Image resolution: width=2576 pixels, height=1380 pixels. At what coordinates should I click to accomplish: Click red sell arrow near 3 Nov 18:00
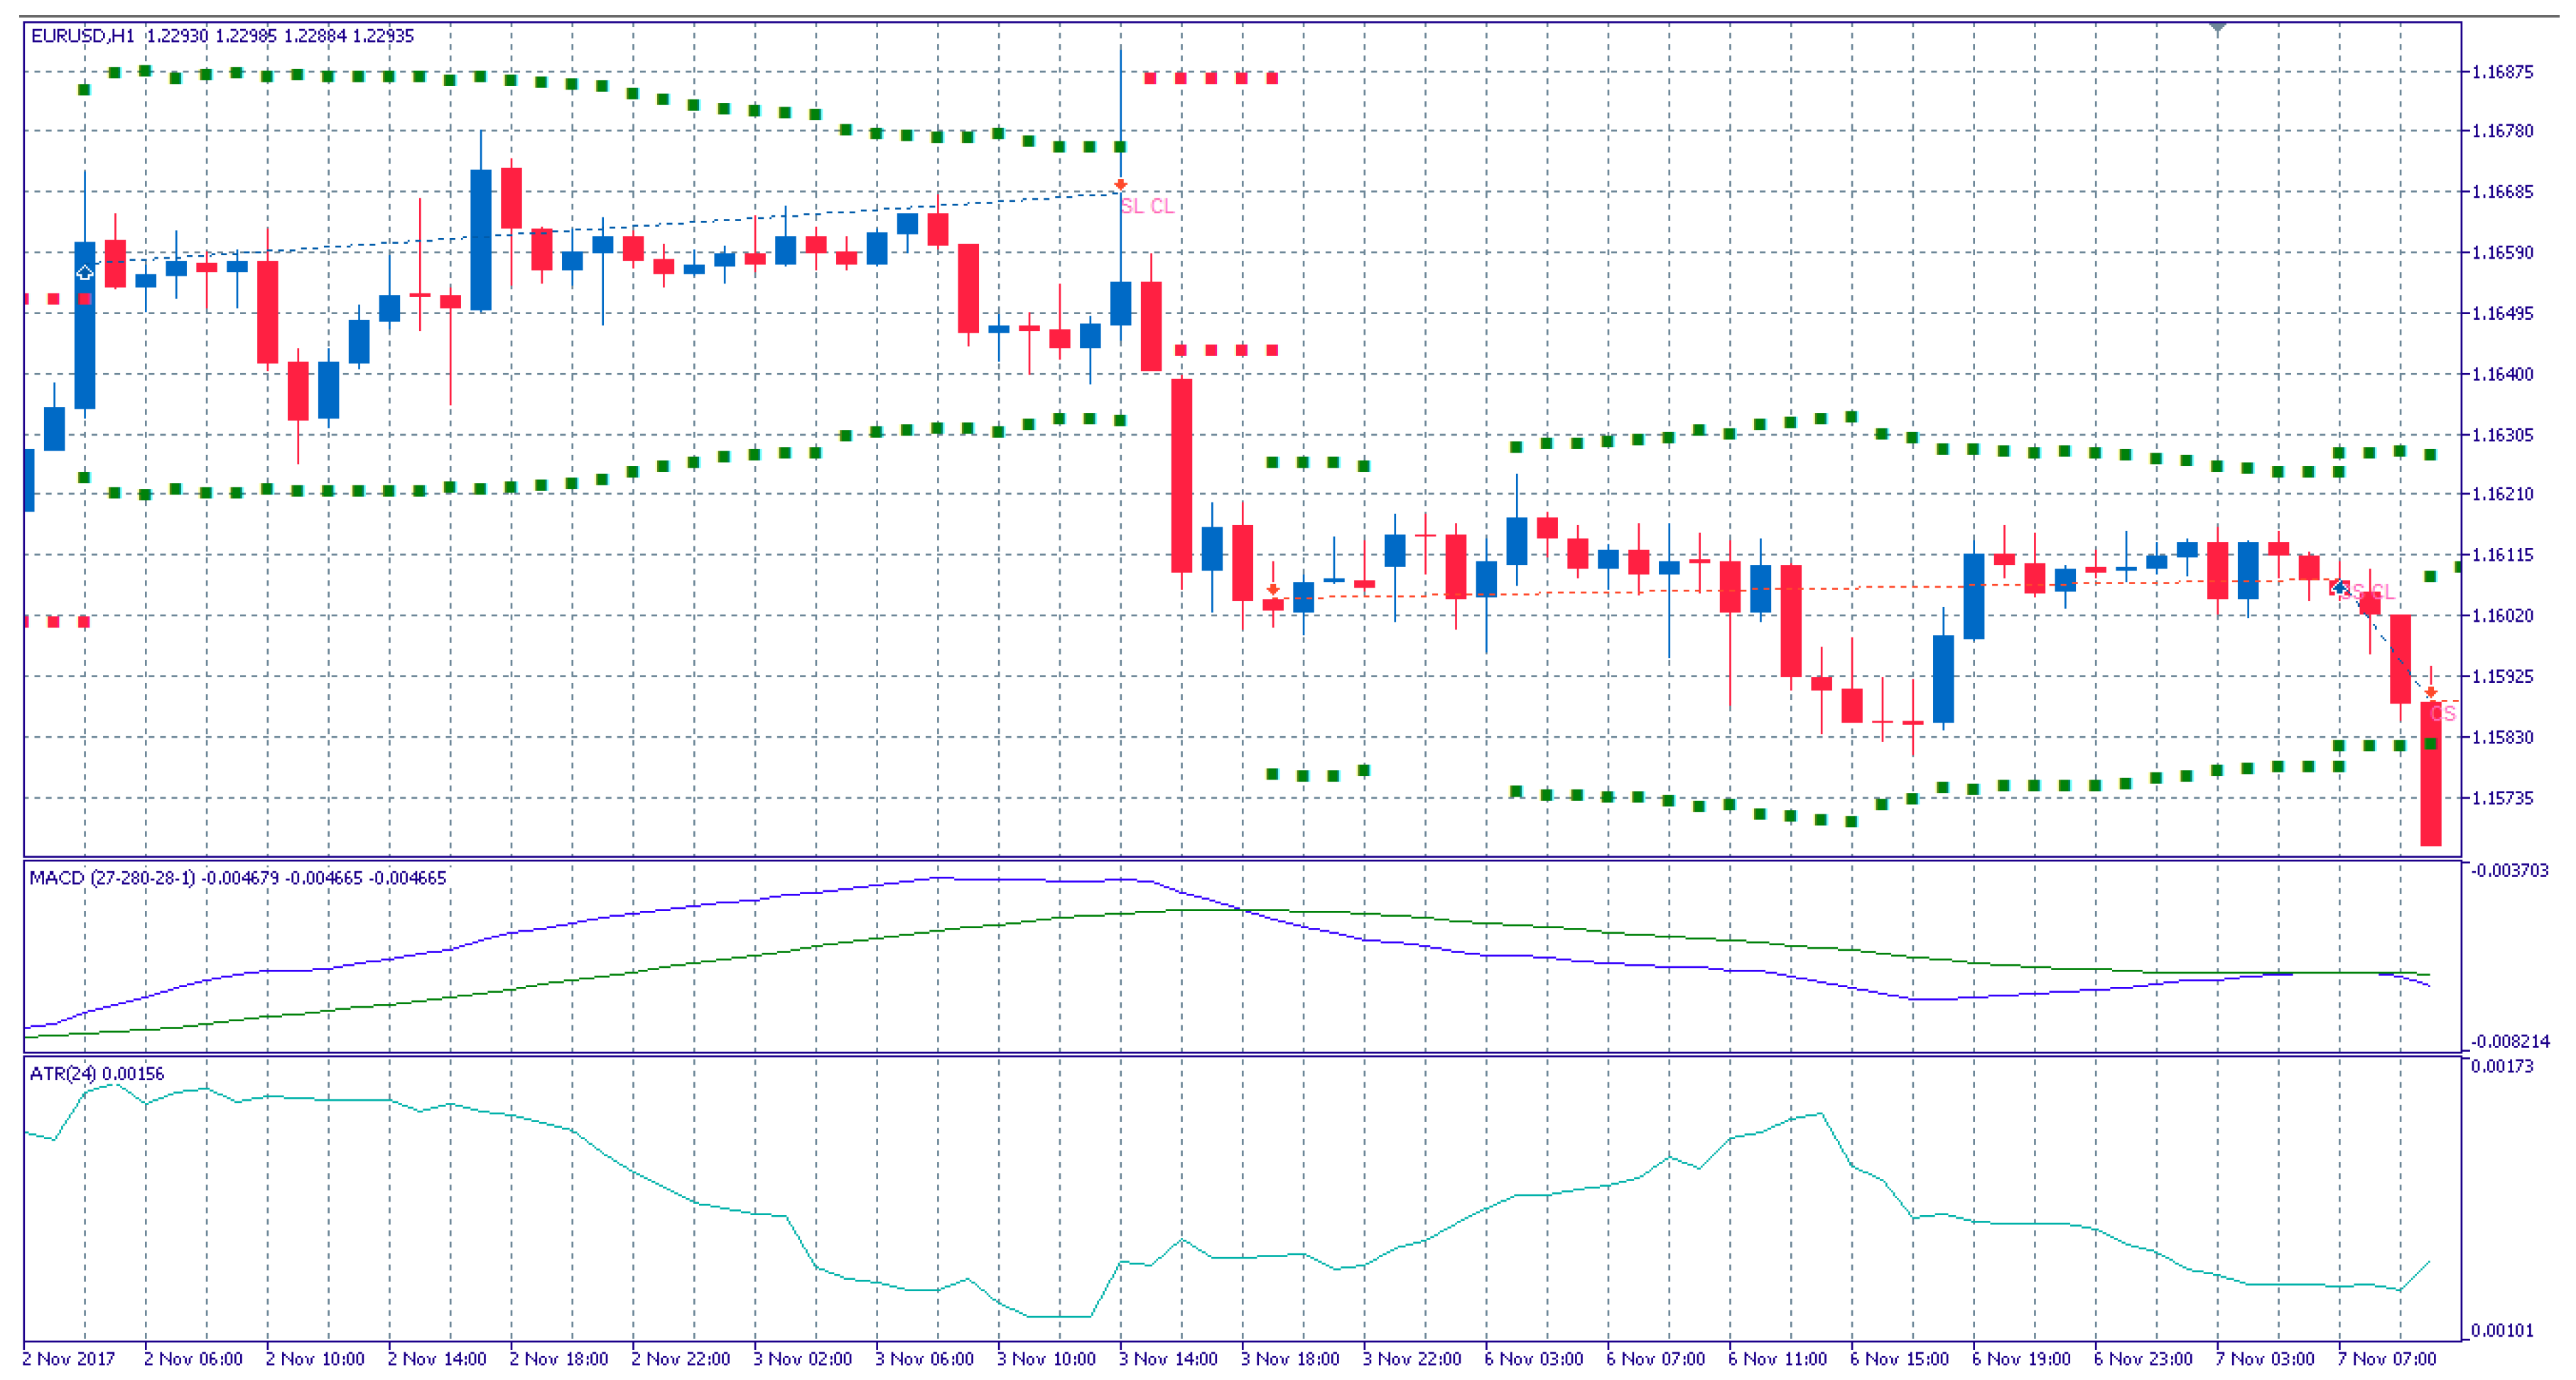1273,590
